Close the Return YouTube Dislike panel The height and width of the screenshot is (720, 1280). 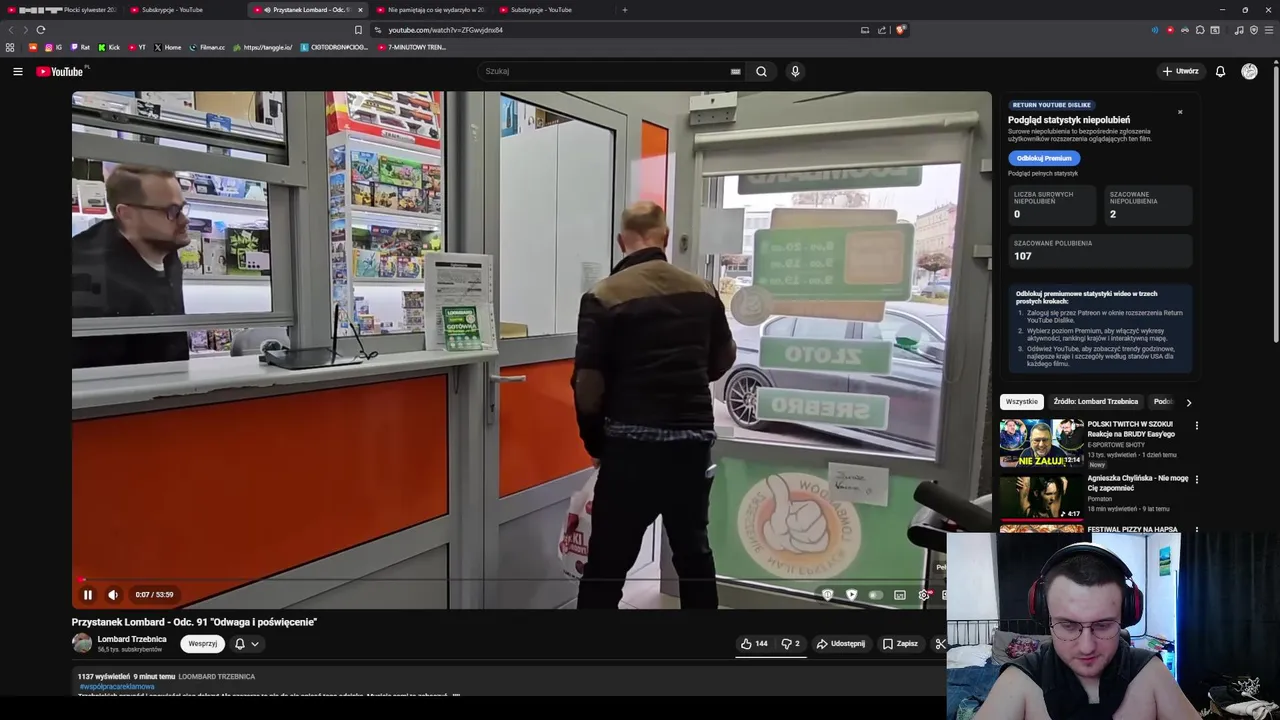click(x=1180, y=112)
